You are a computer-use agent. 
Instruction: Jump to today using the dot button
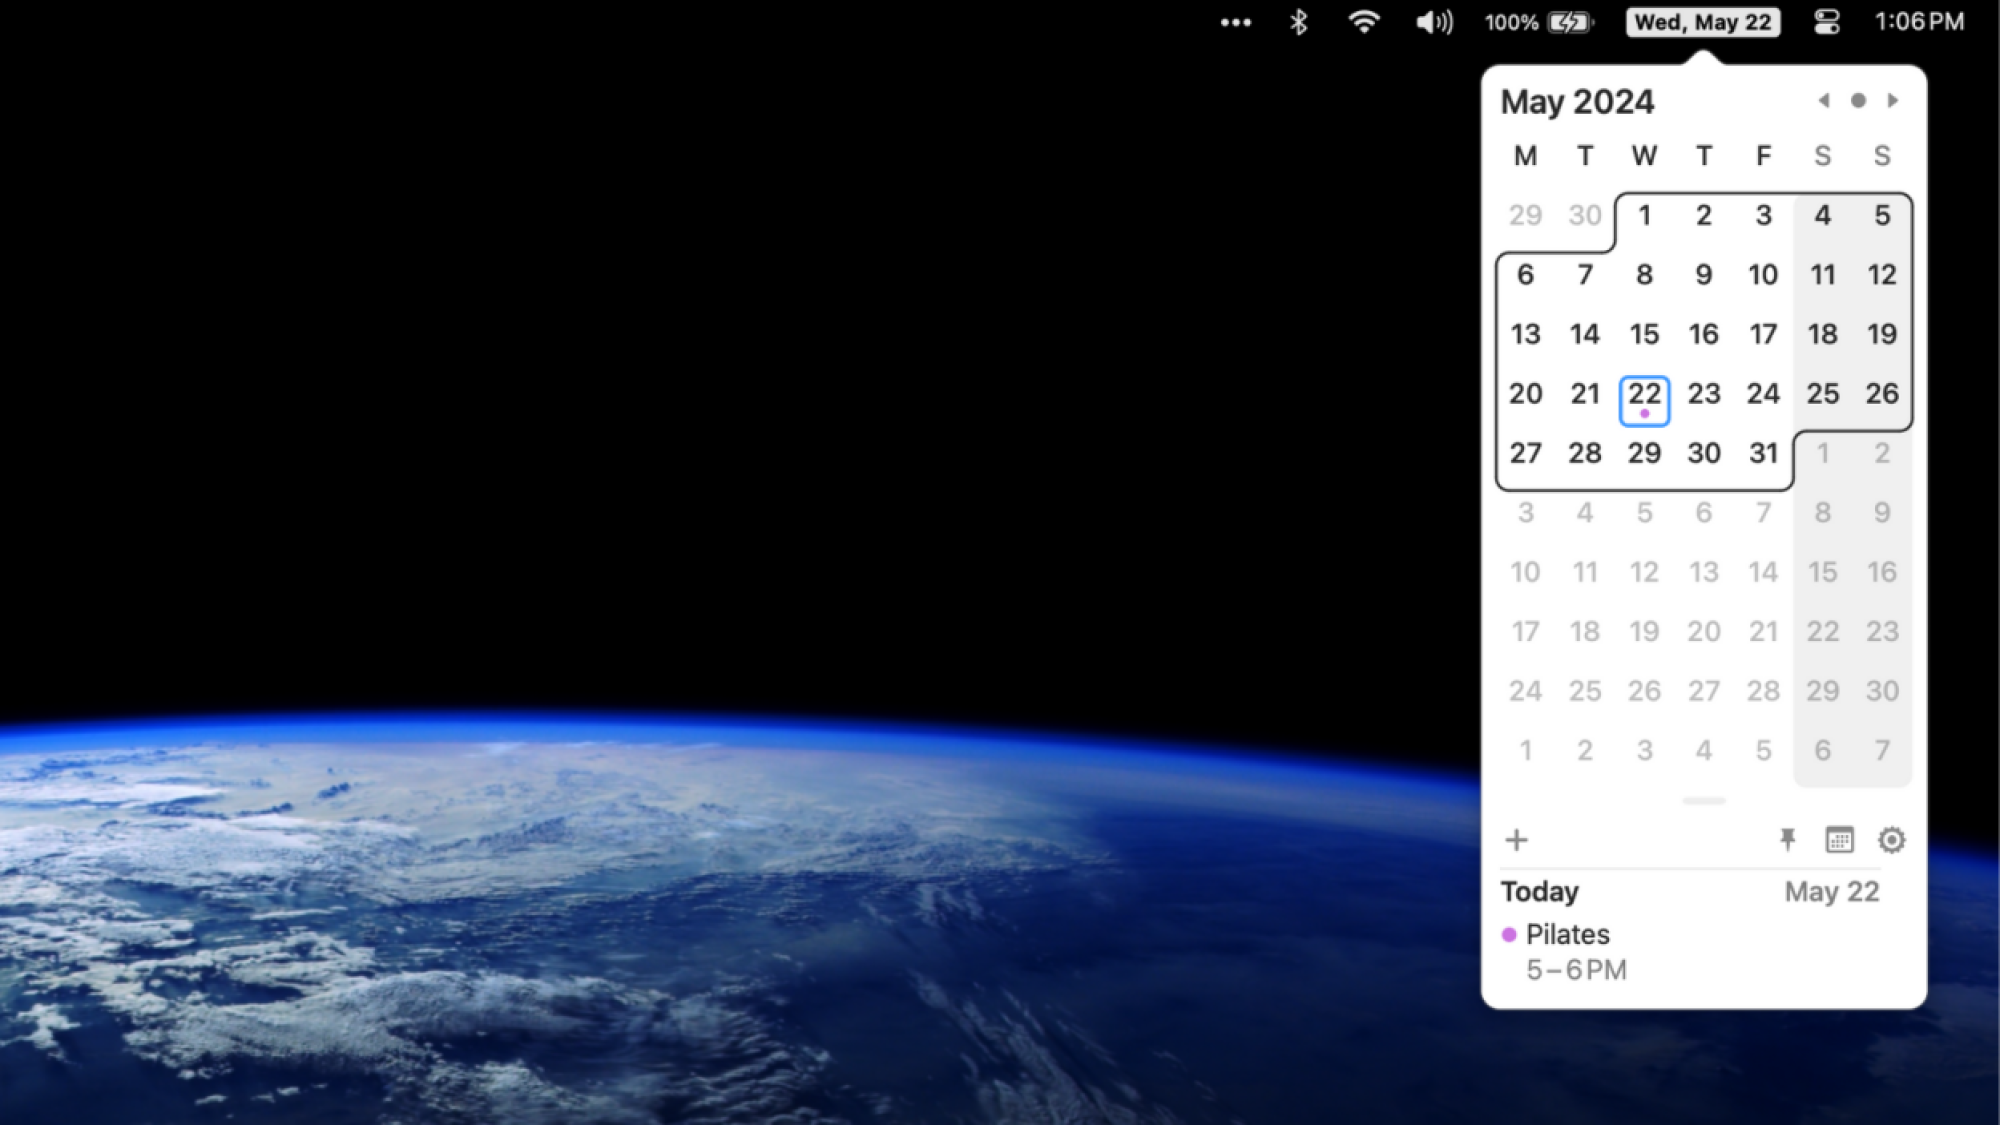pos(1858,100)
